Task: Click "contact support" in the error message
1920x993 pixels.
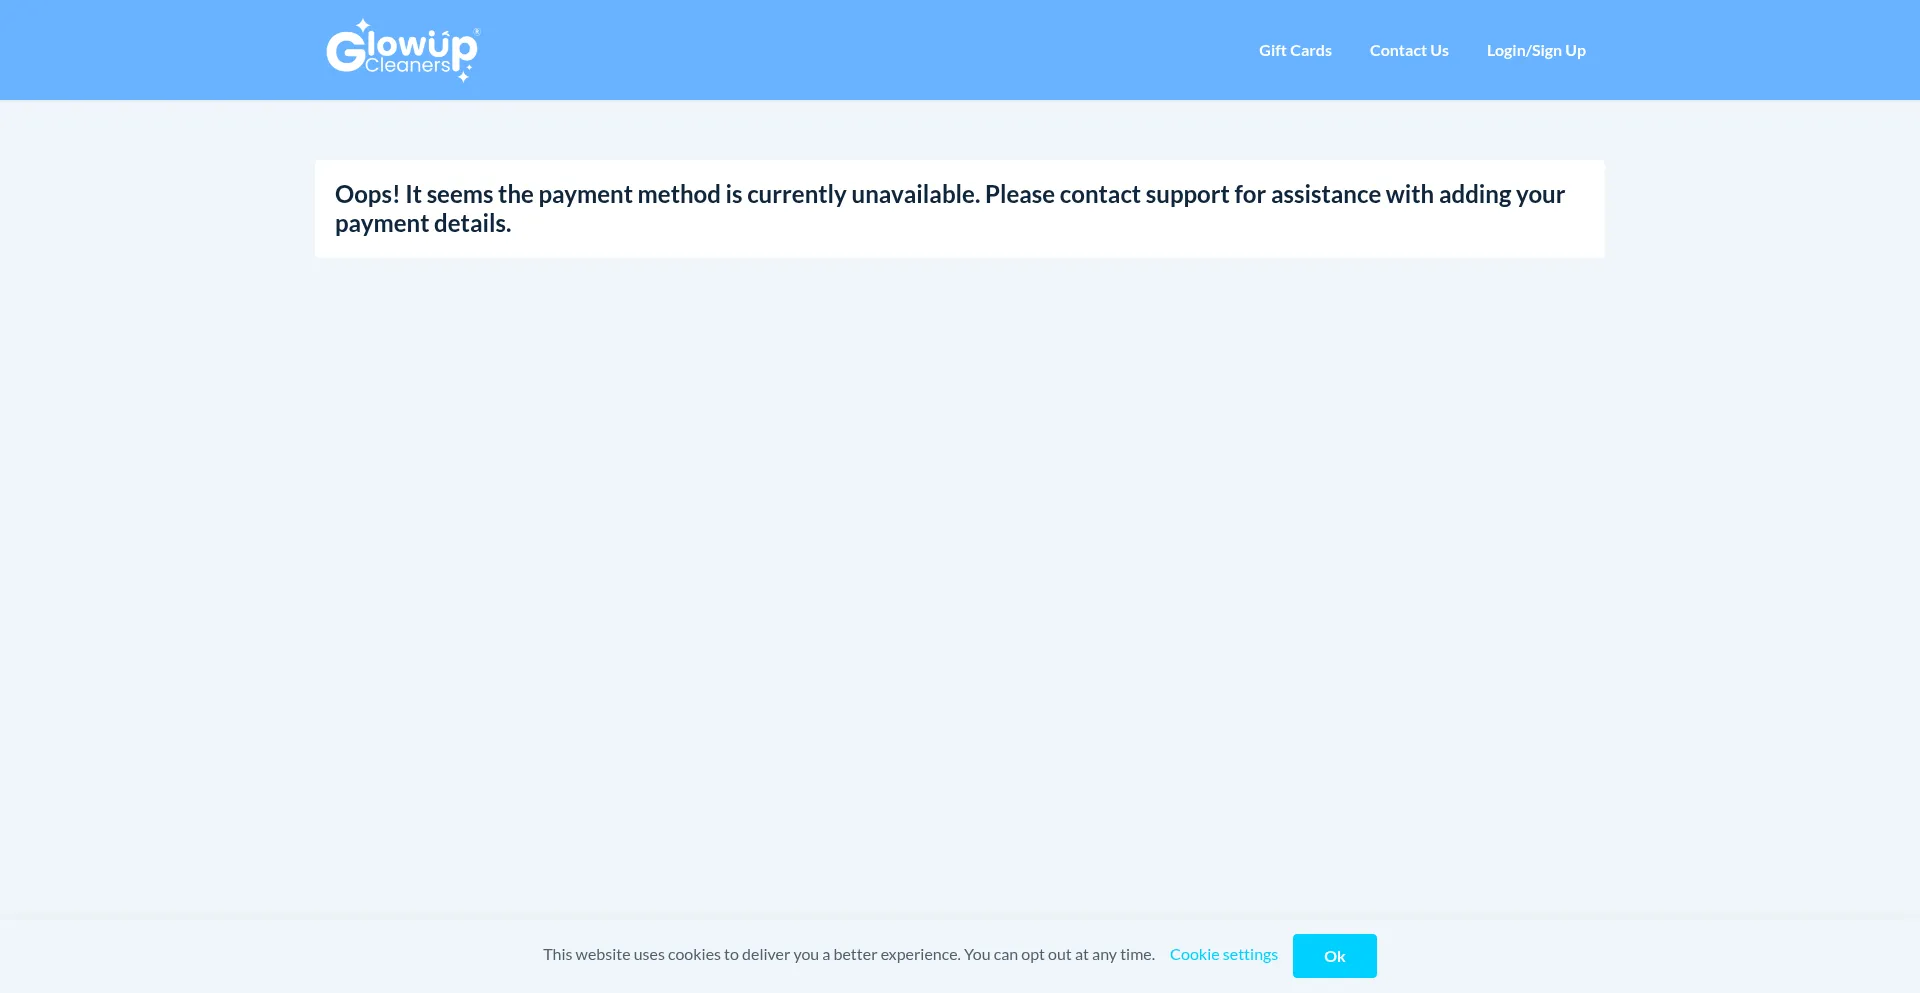Action: (x=1143, y=194)
